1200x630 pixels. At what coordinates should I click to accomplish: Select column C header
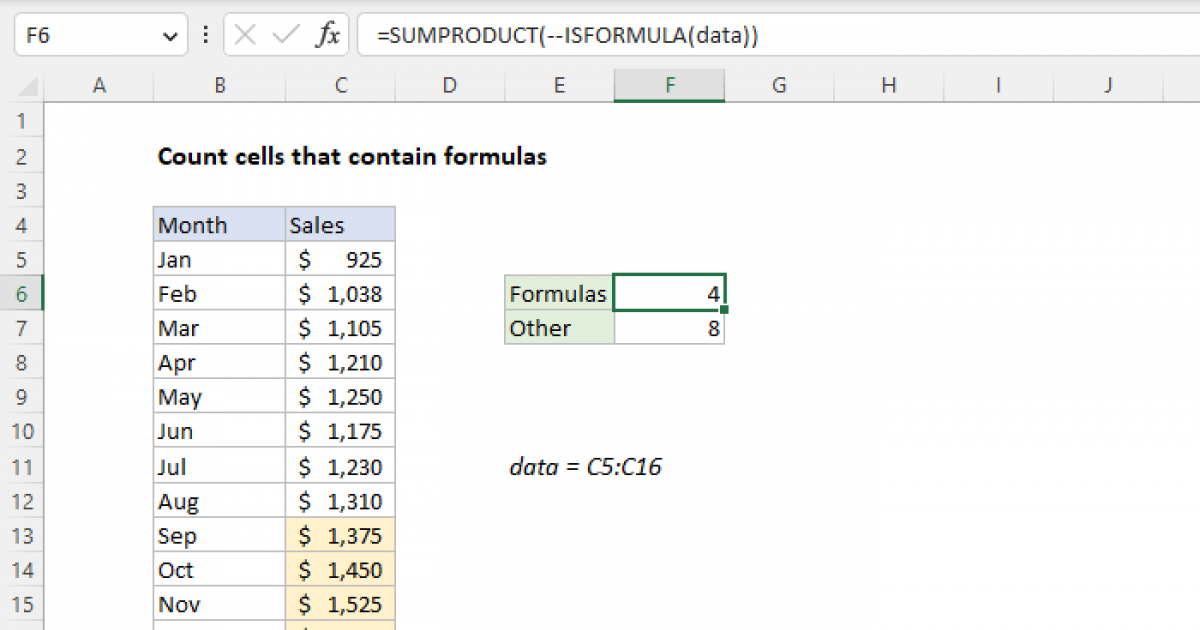coord(341,86)
